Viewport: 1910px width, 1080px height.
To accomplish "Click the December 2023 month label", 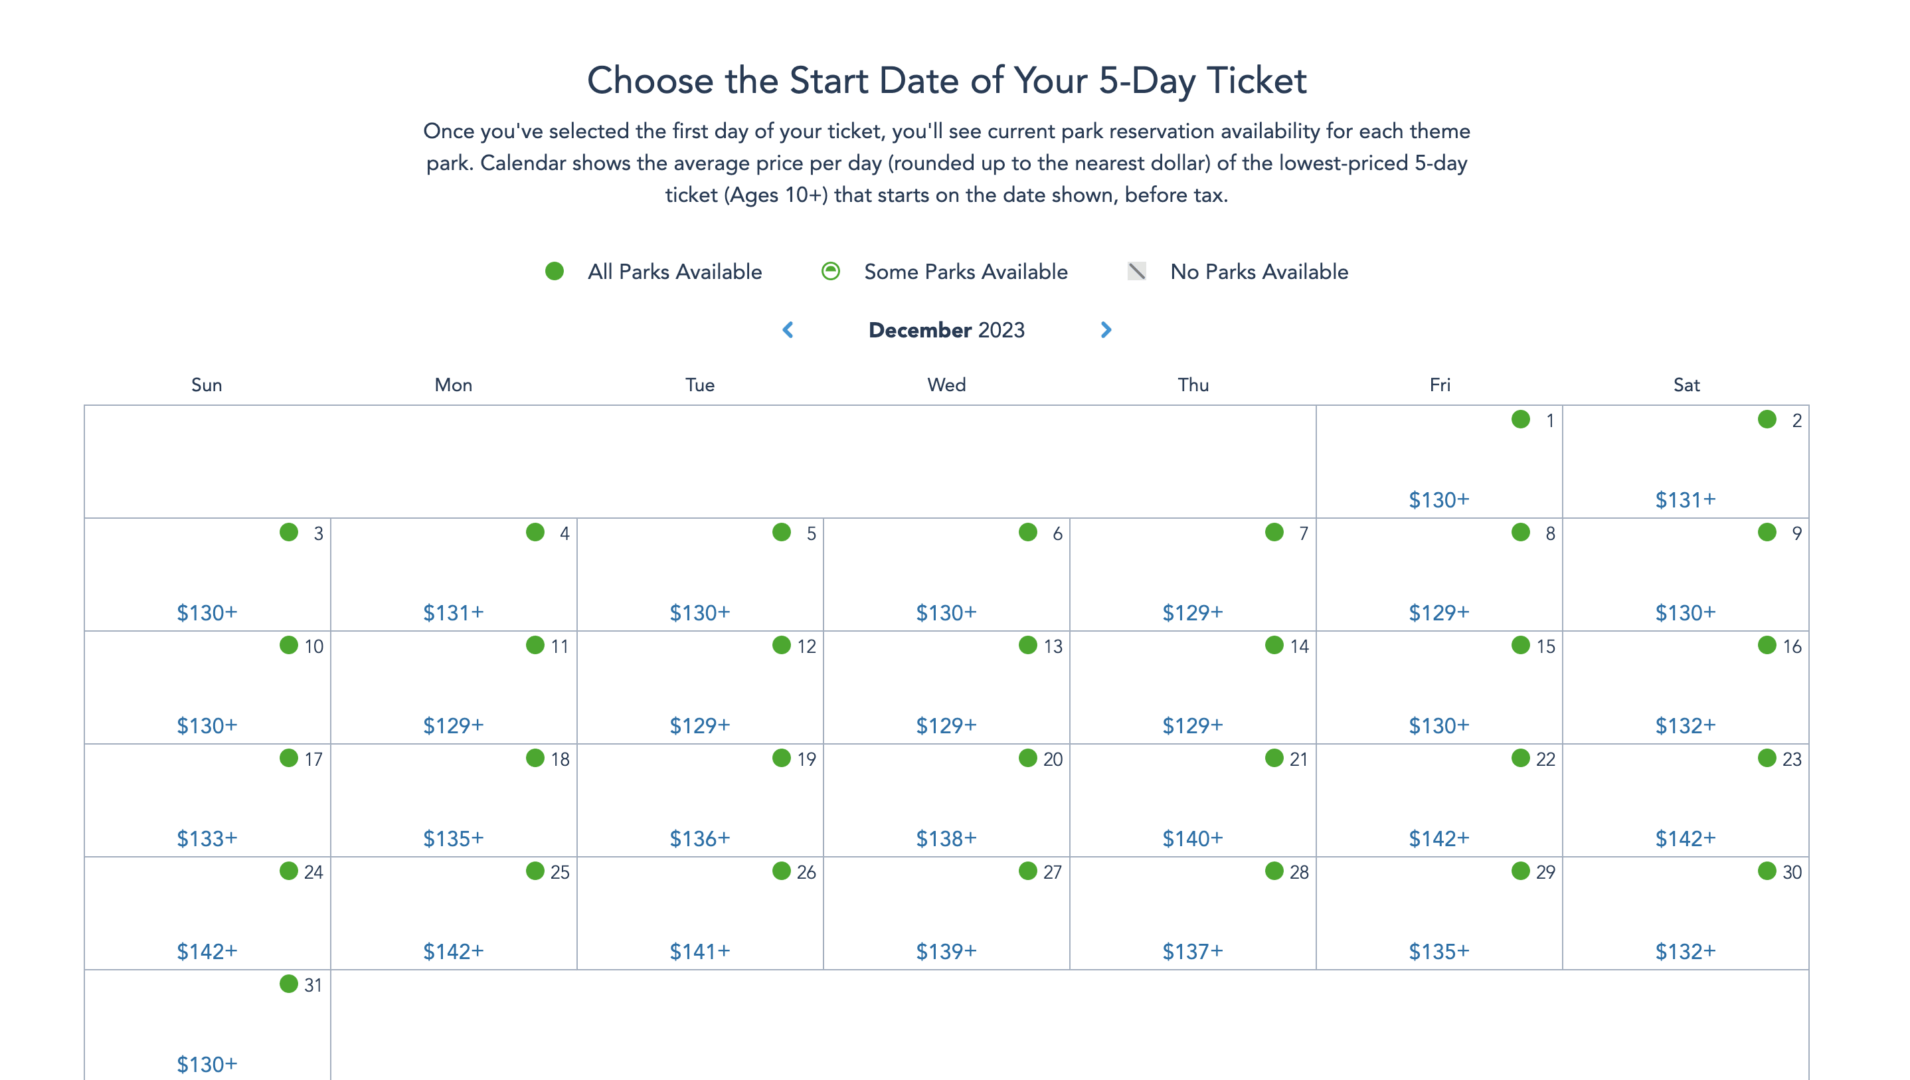I will 946,330.
